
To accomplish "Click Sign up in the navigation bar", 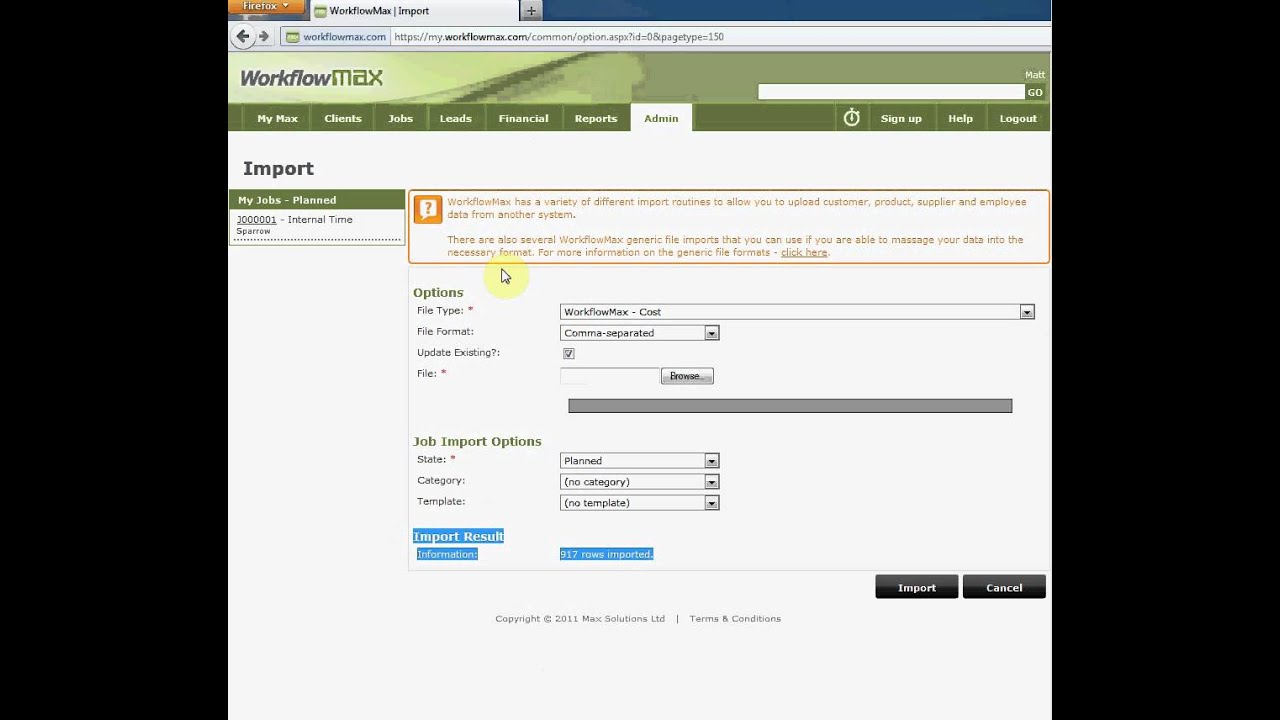I will (x=901, y=118).
